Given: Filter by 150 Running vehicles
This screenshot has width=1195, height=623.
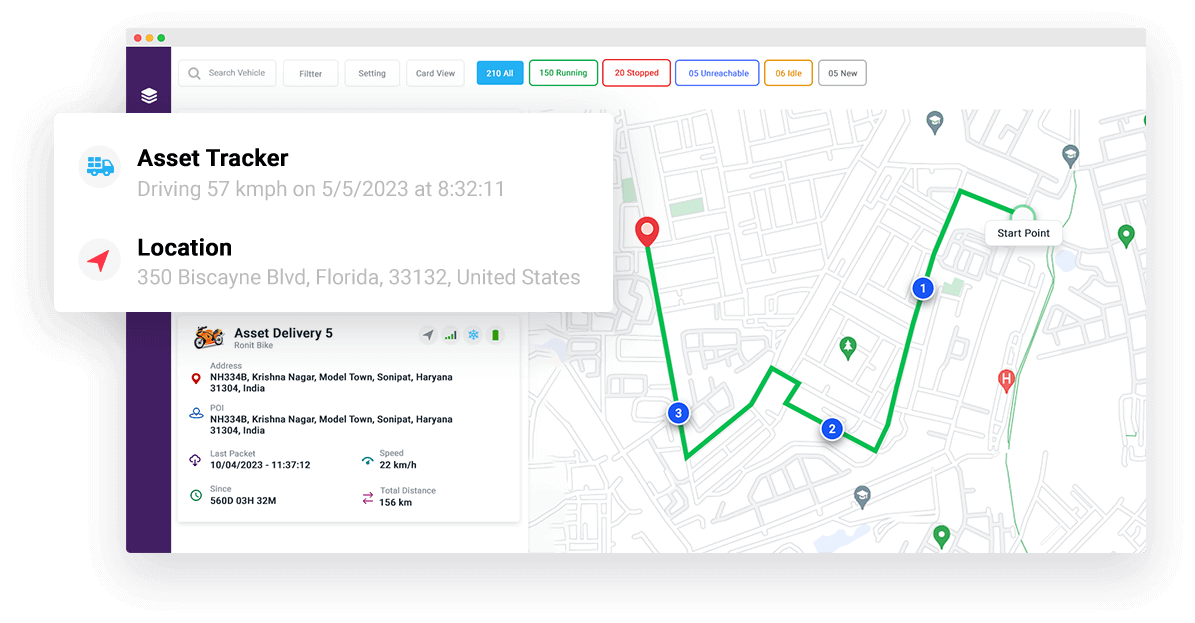Looking at the screenshot, I should point(563,73).
